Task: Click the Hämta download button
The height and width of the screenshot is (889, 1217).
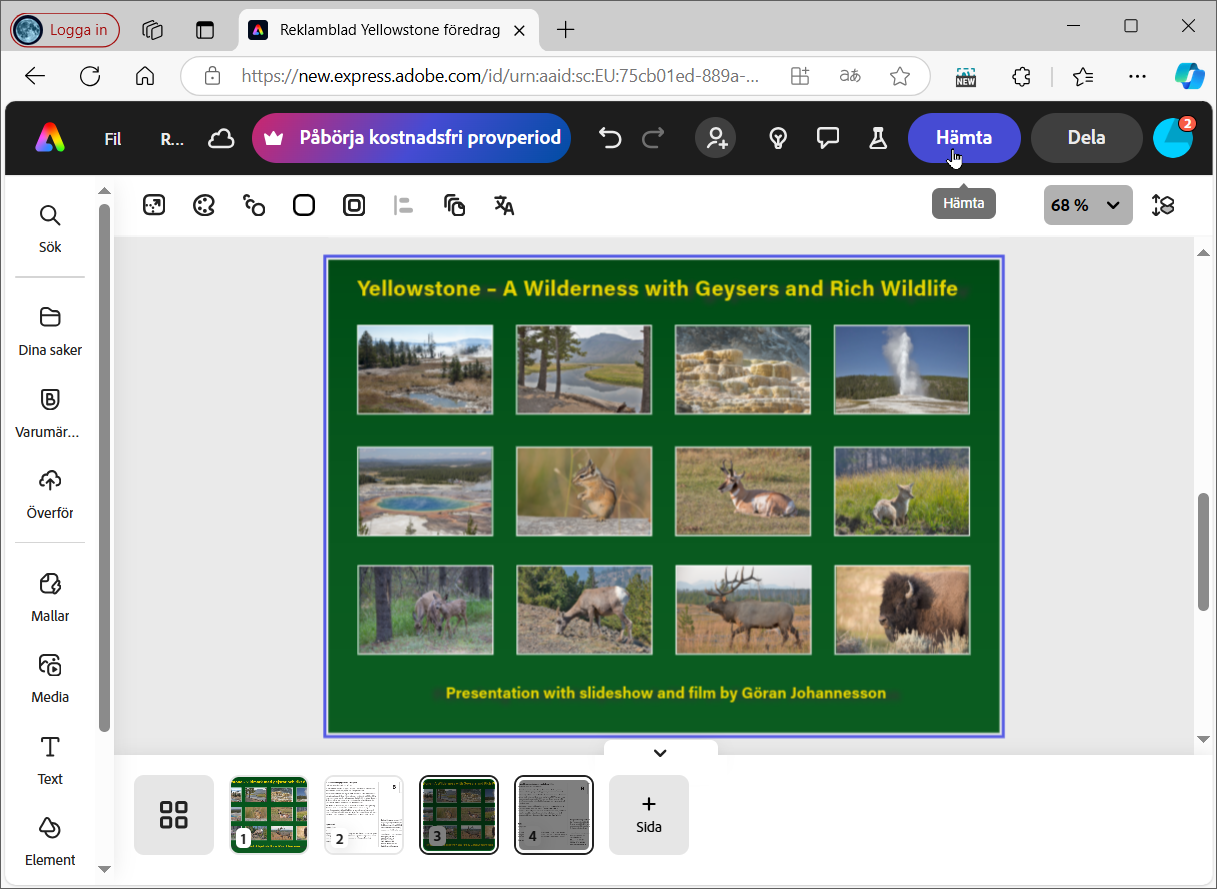Action: pos(964,138)
